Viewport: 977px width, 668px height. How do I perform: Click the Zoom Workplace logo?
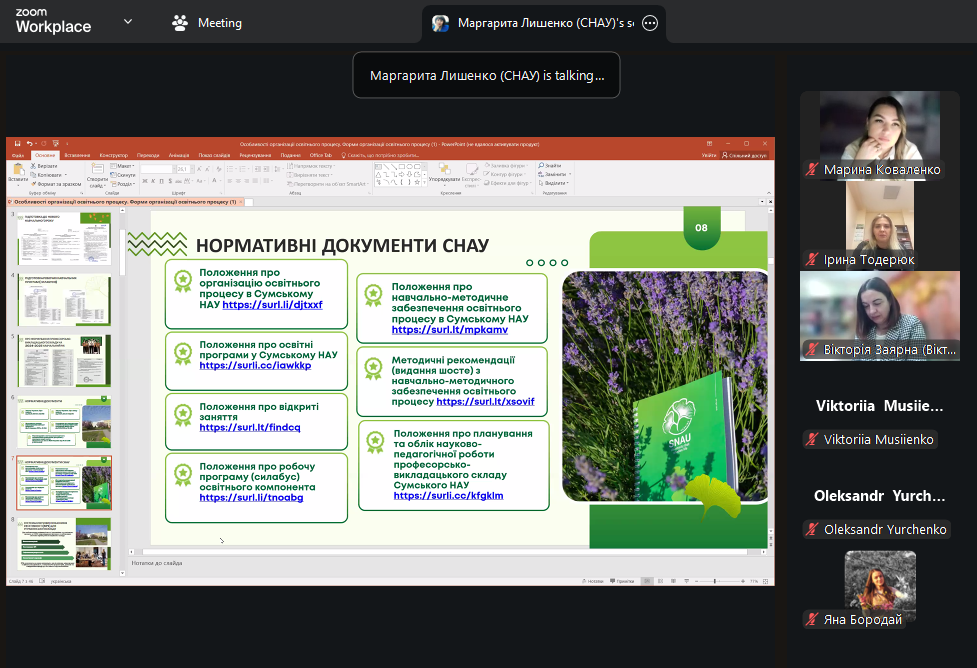point(53,21)
